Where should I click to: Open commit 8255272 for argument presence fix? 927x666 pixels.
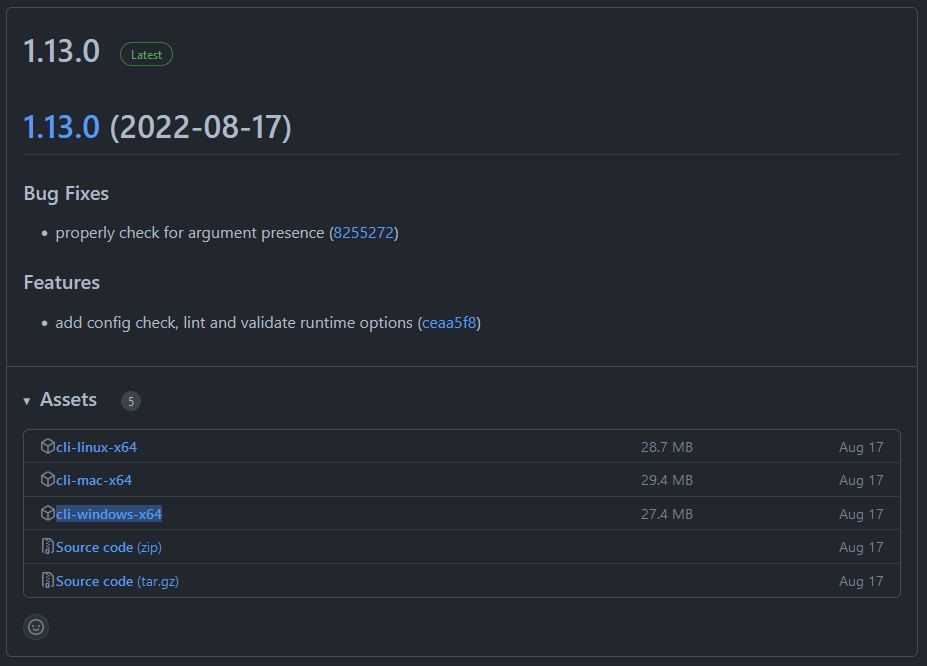[363, 232]
